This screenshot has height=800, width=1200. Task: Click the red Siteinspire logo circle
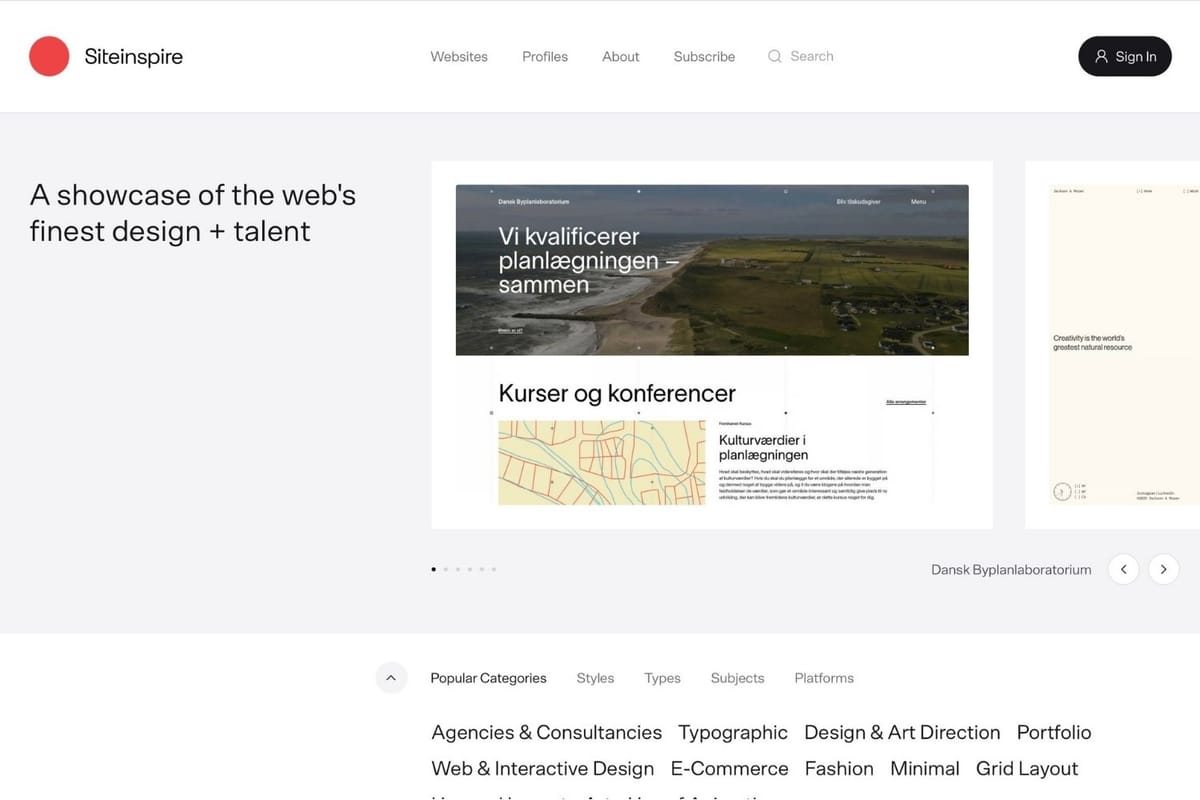pos(49,57)
